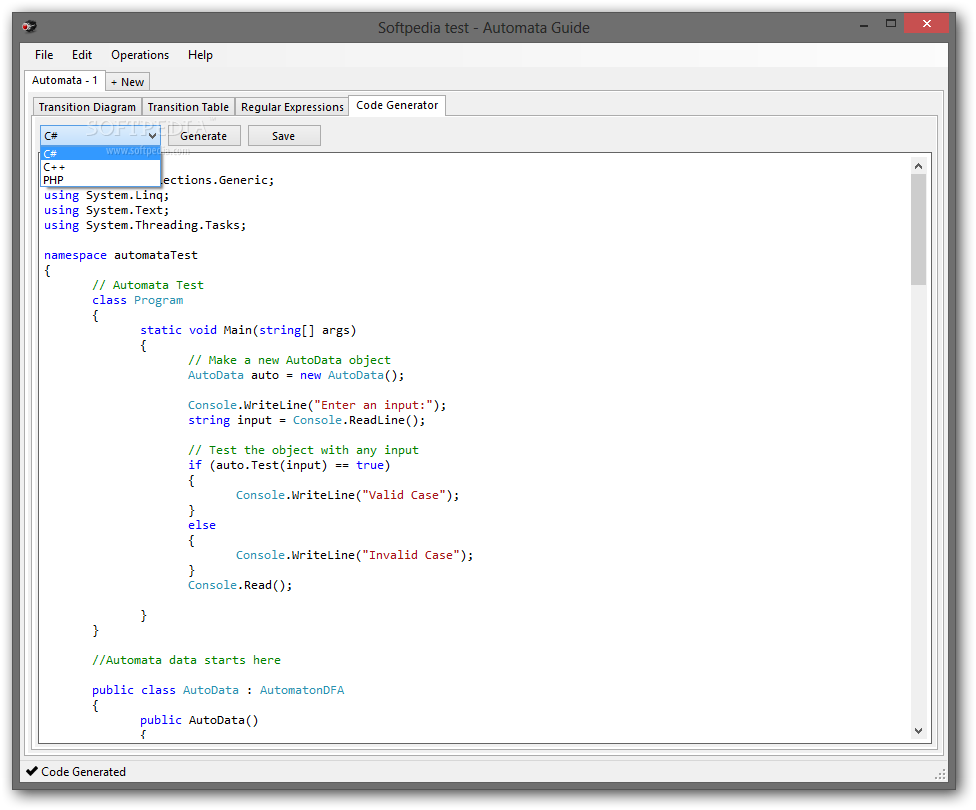
Task: Open the Edit menu
Action: pos(82,55)
